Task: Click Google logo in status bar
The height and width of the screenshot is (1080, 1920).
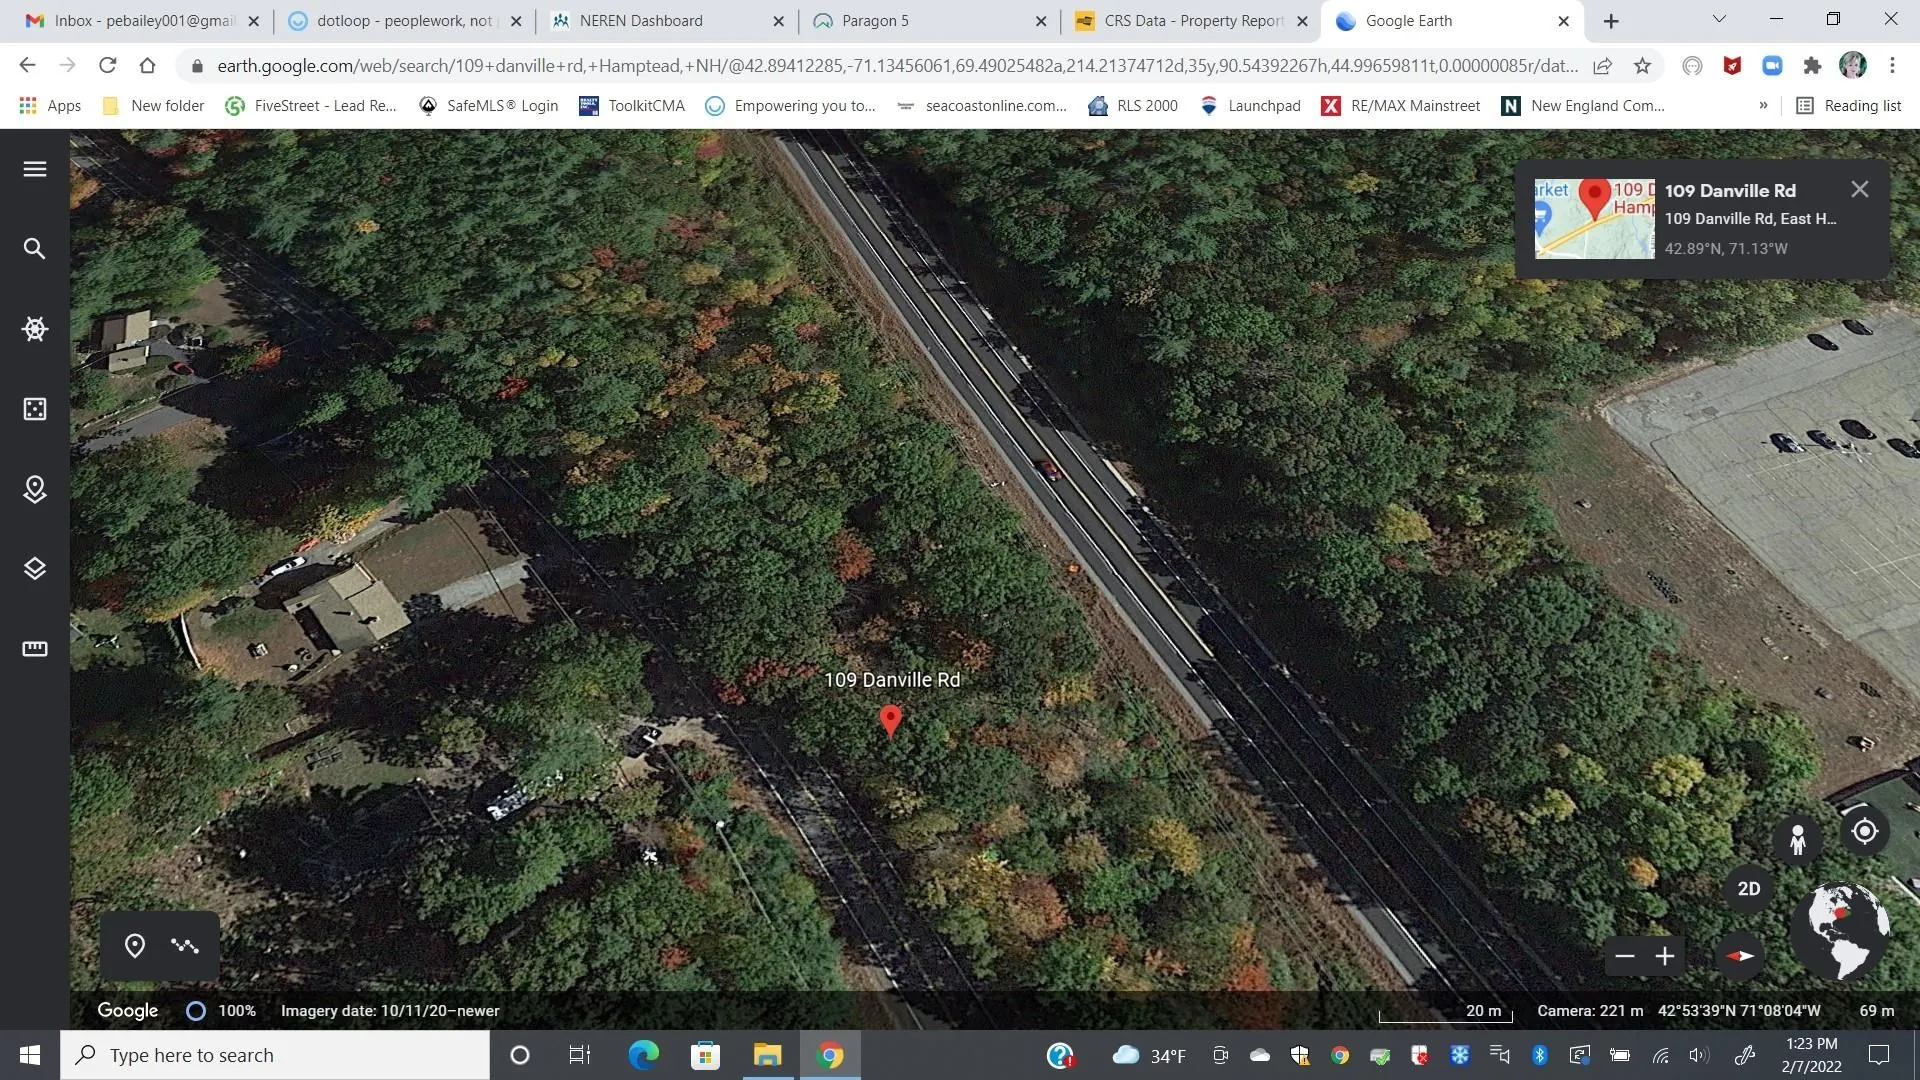Action: click(128, 1011)
